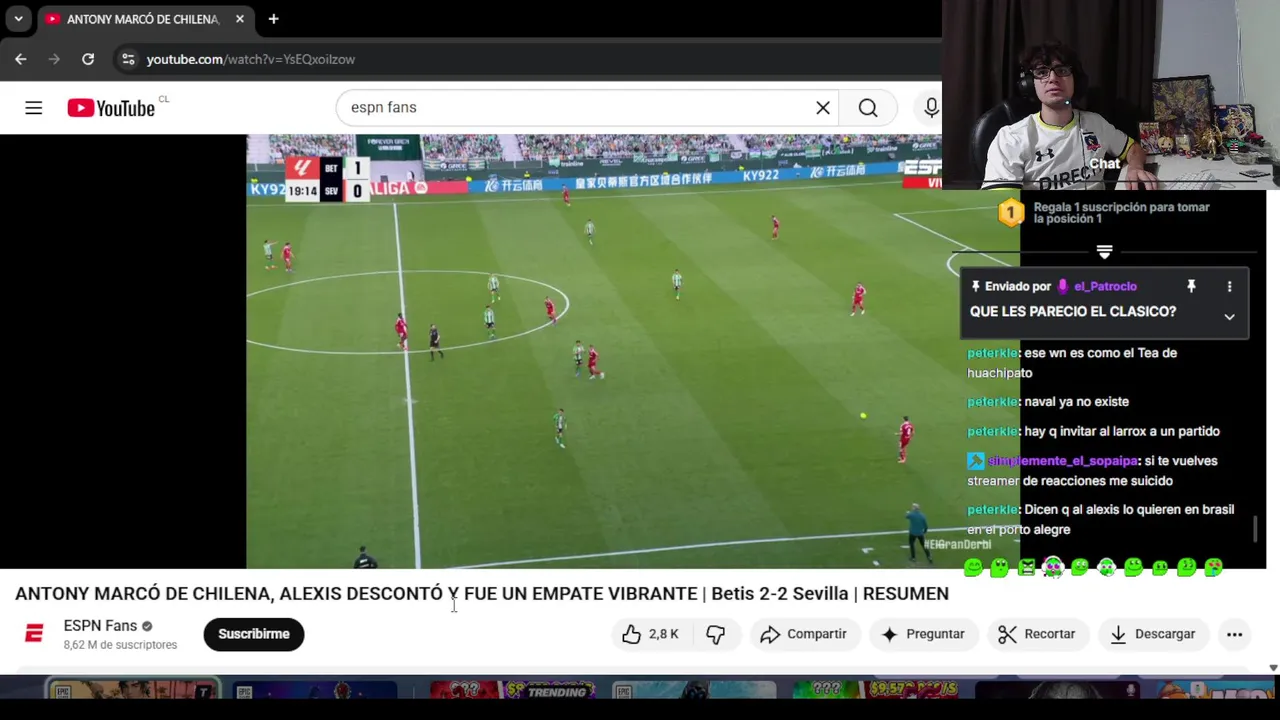Subscribe to ESPN Fans channel
Viewport: 1280px width, 720px height.
[x=254, y=634]
